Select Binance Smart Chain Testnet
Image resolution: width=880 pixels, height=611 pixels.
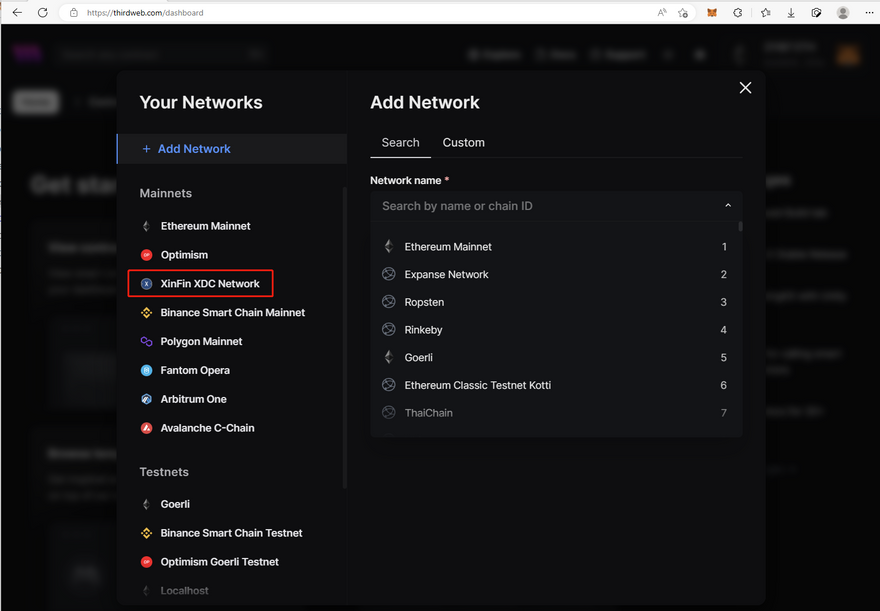click(231, 533)
